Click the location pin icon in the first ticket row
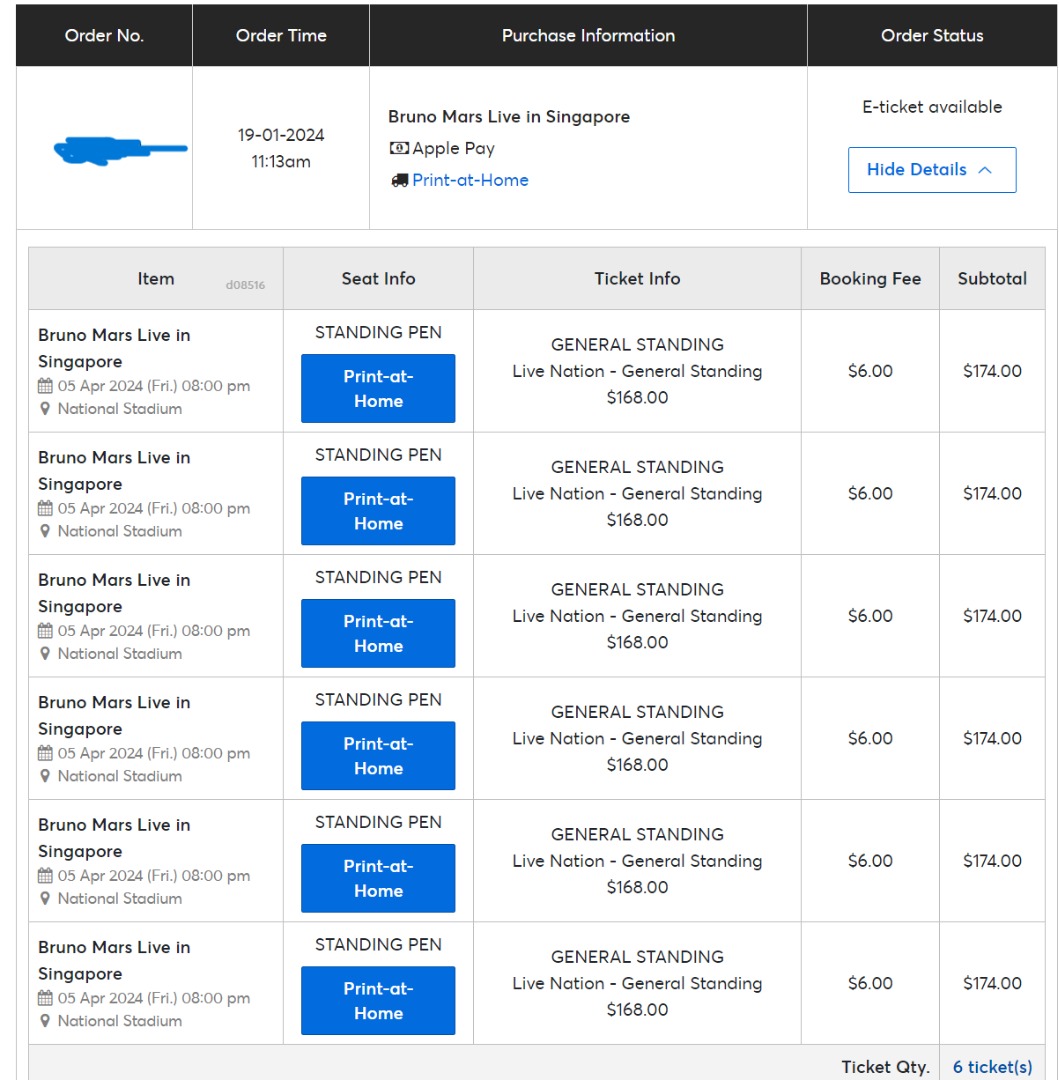Screen dimensions: 1059x1080 click(x=45, y=409)
